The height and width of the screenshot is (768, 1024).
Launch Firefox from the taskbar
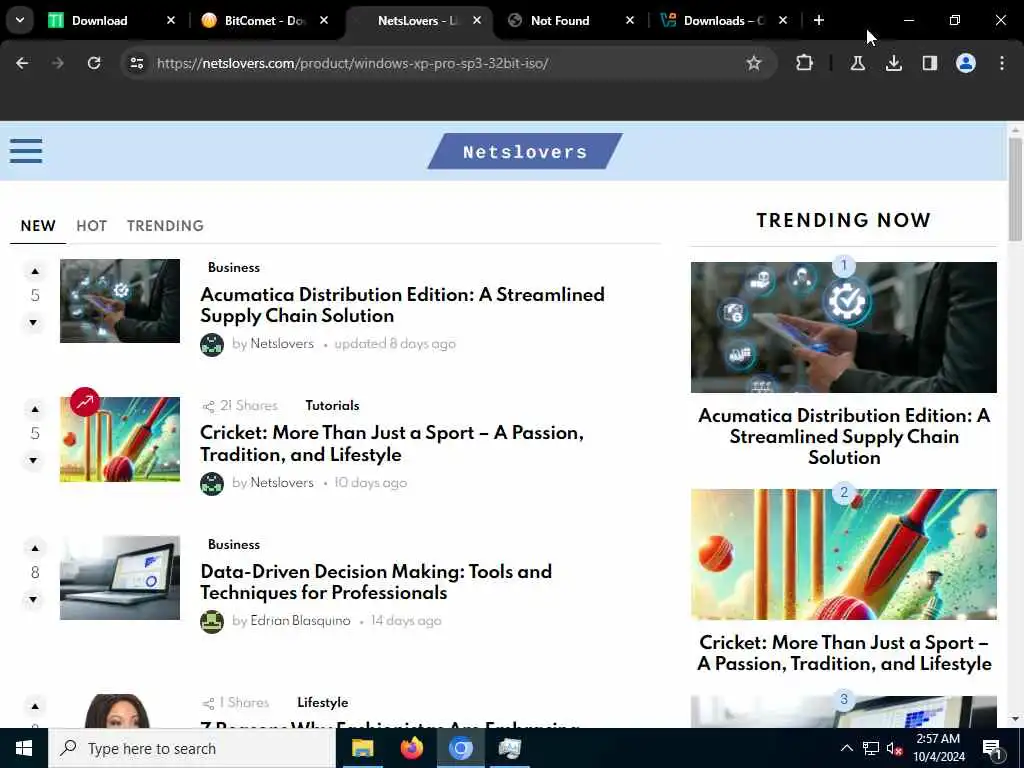coord(411,748)
